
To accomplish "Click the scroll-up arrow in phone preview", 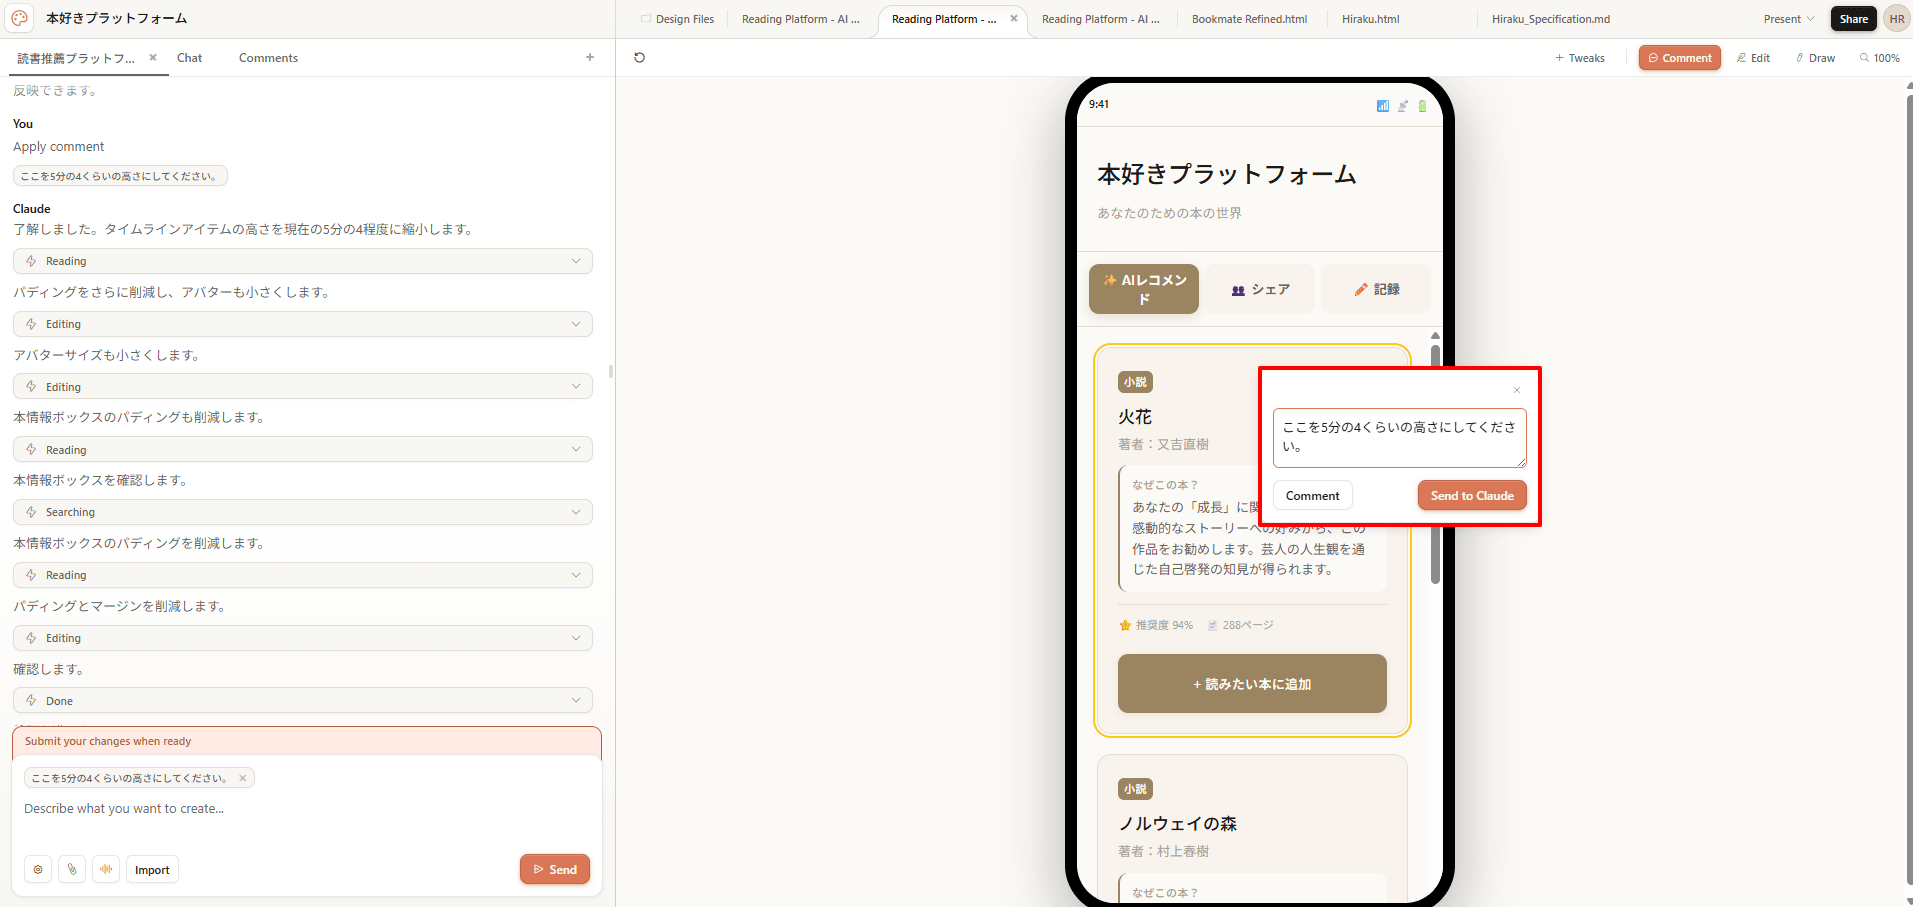I will (1435, 336).
